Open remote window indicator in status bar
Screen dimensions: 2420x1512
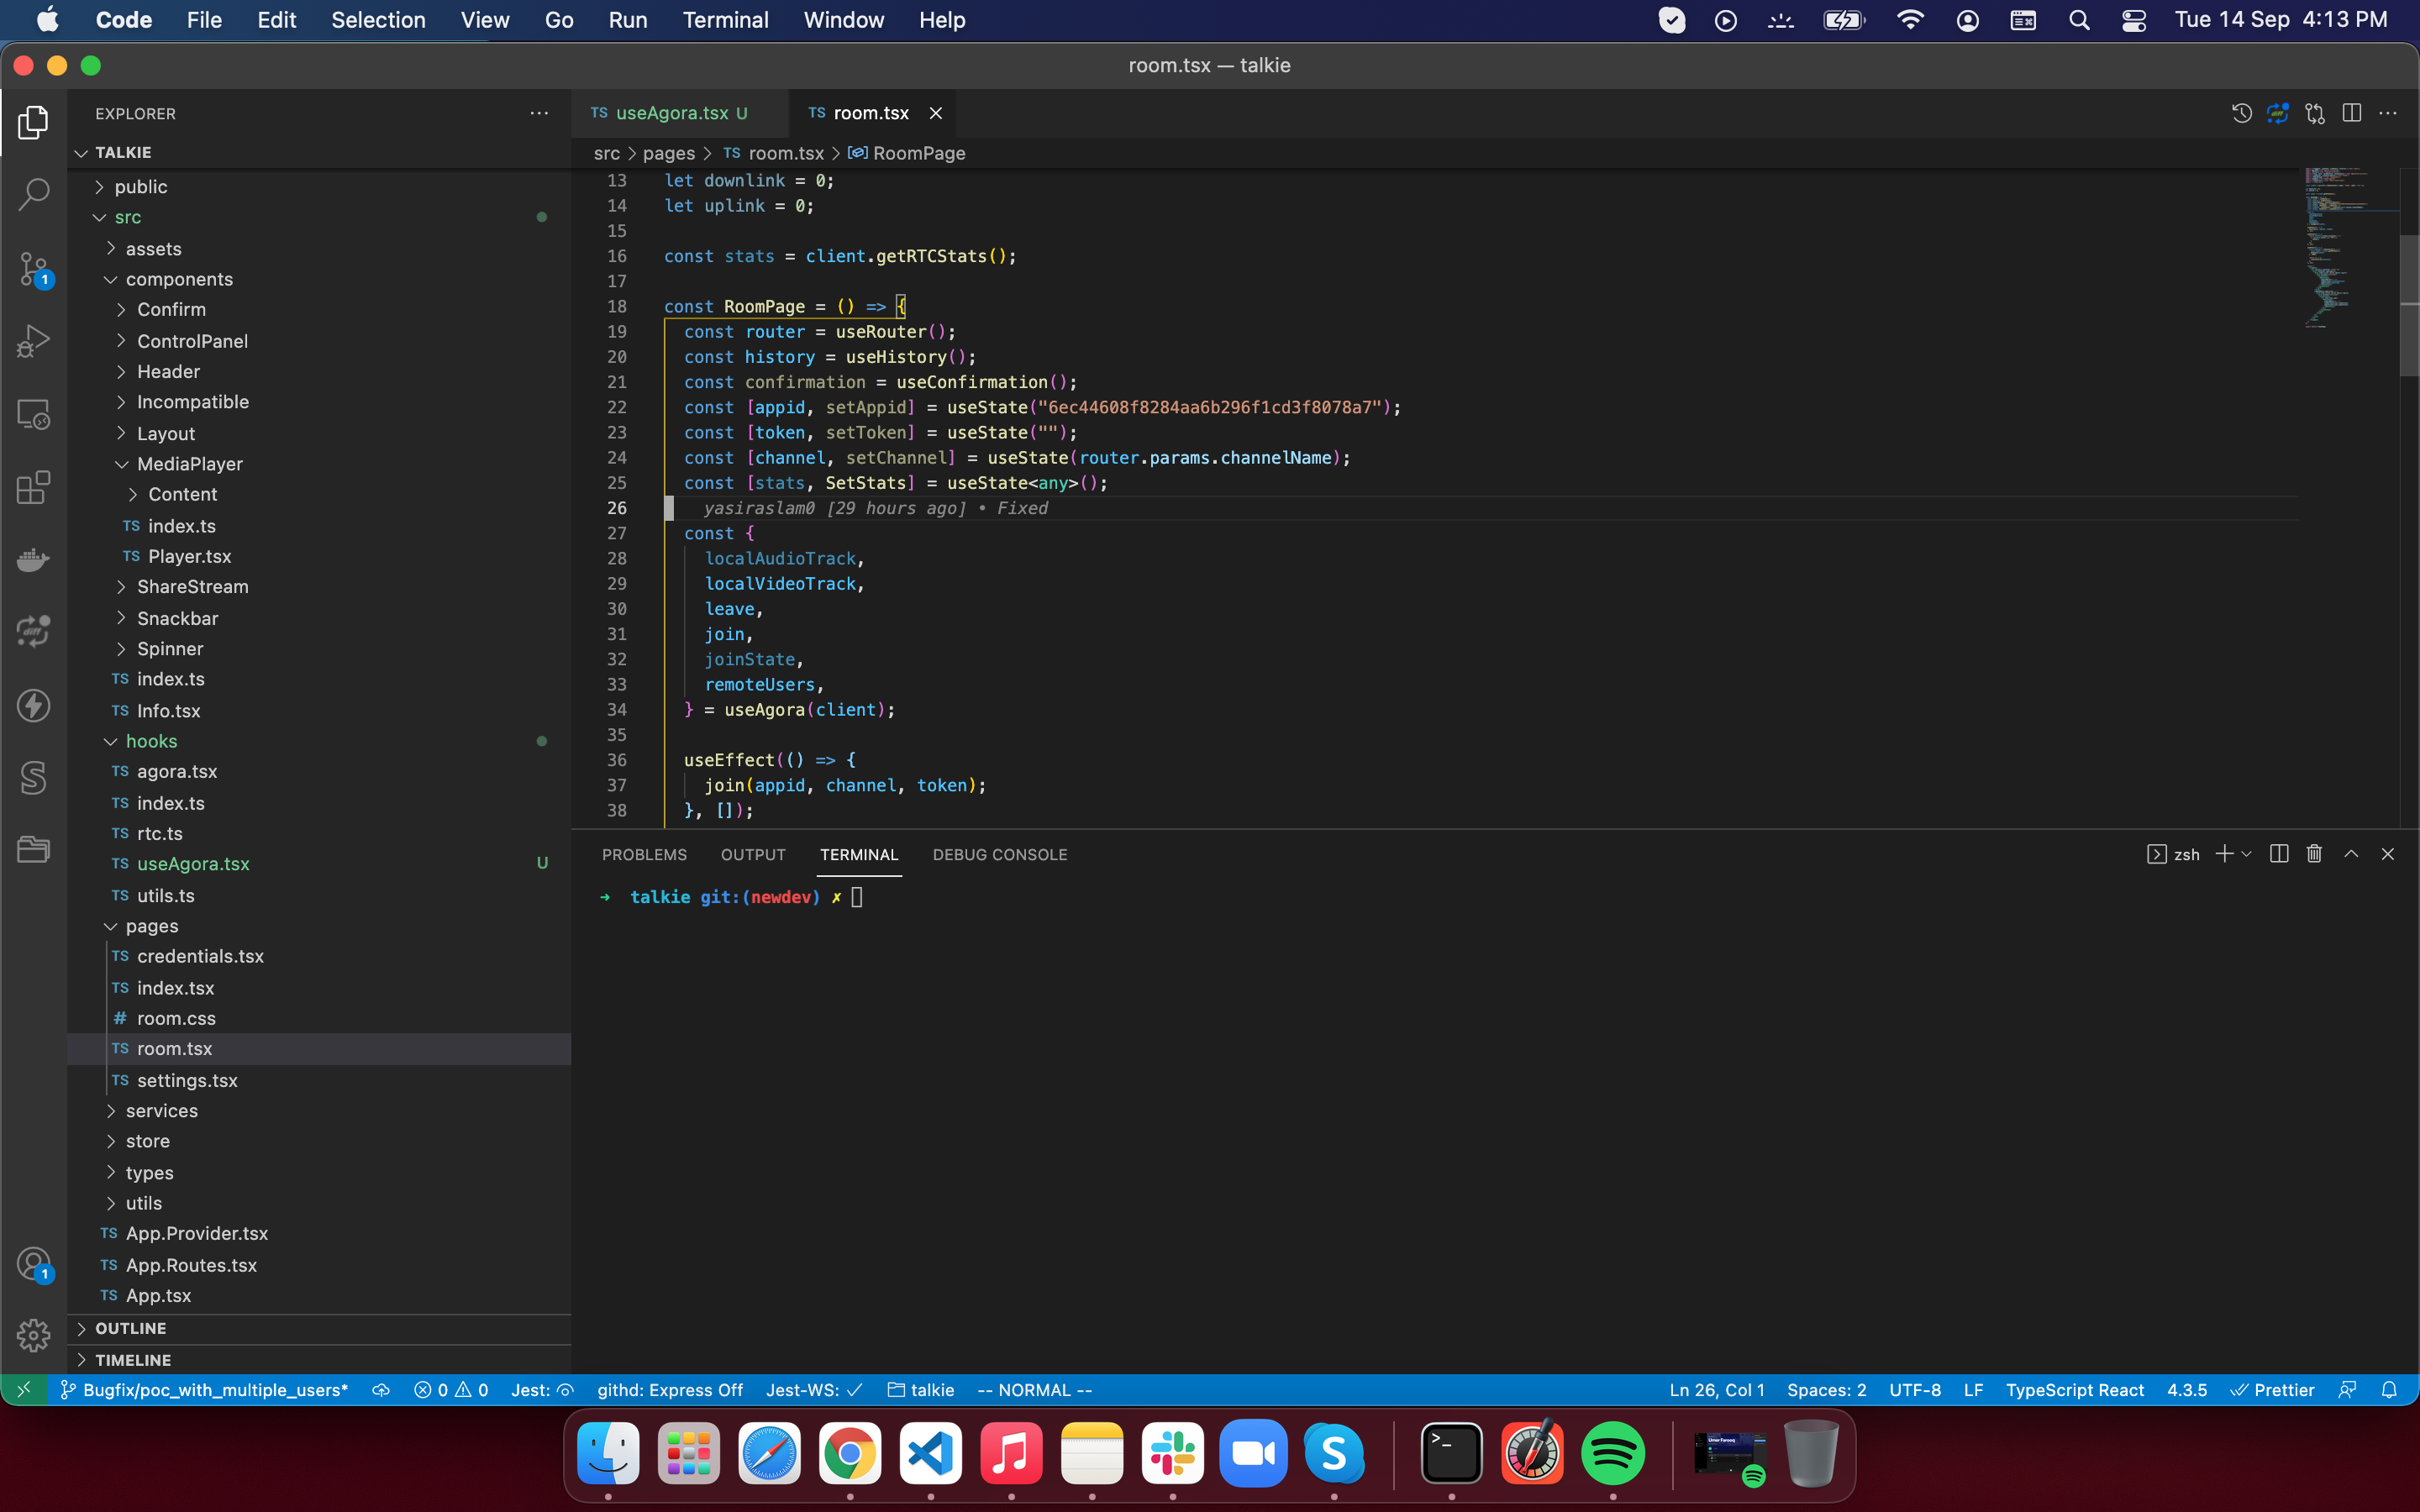[24, 1390]
